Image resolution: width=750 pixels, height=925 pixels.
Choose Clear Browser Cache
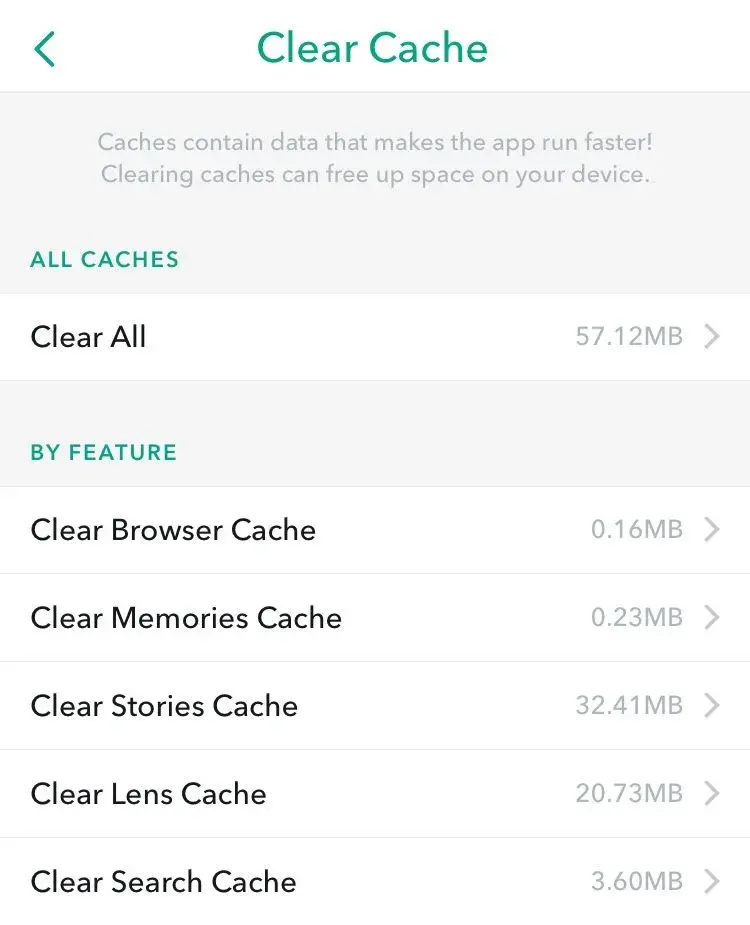tap(173, 530)
